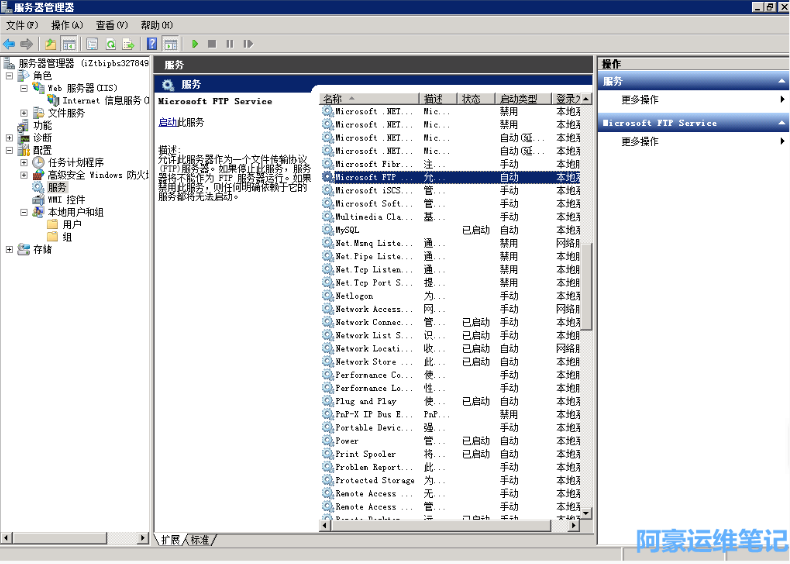This screenshot has height=564, width=790.
Task: Click the 启动 link to start service
Action: (167, 122)
